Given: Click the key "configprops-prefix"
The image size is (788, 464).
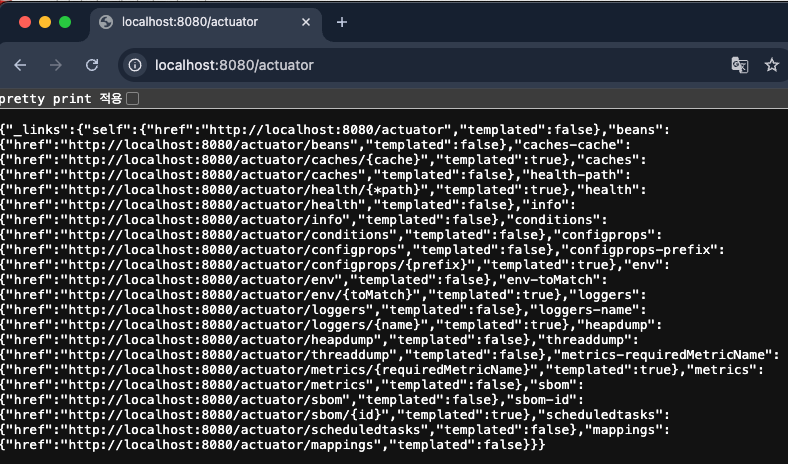Looking at the screenshot, I should pyautogui.click(x=639, y=250).
